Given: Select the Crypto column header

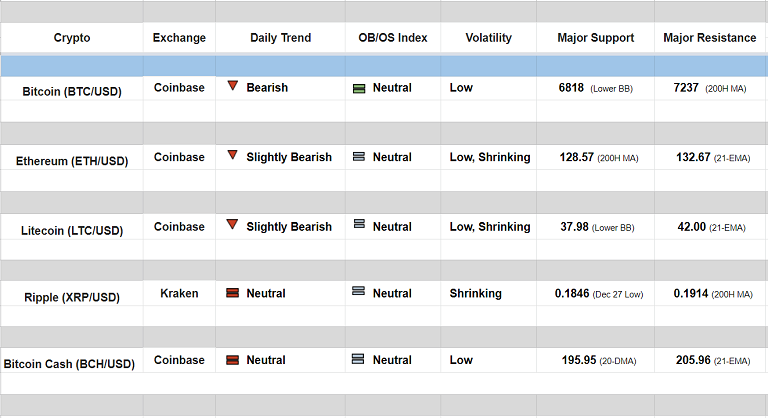Looking at the screenshot, I should (x=72, y=38).
